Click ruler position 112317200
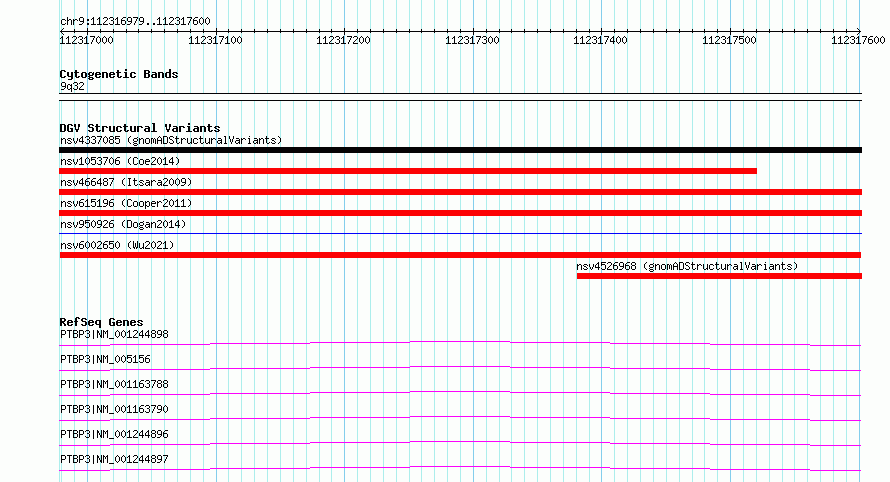 343,40
